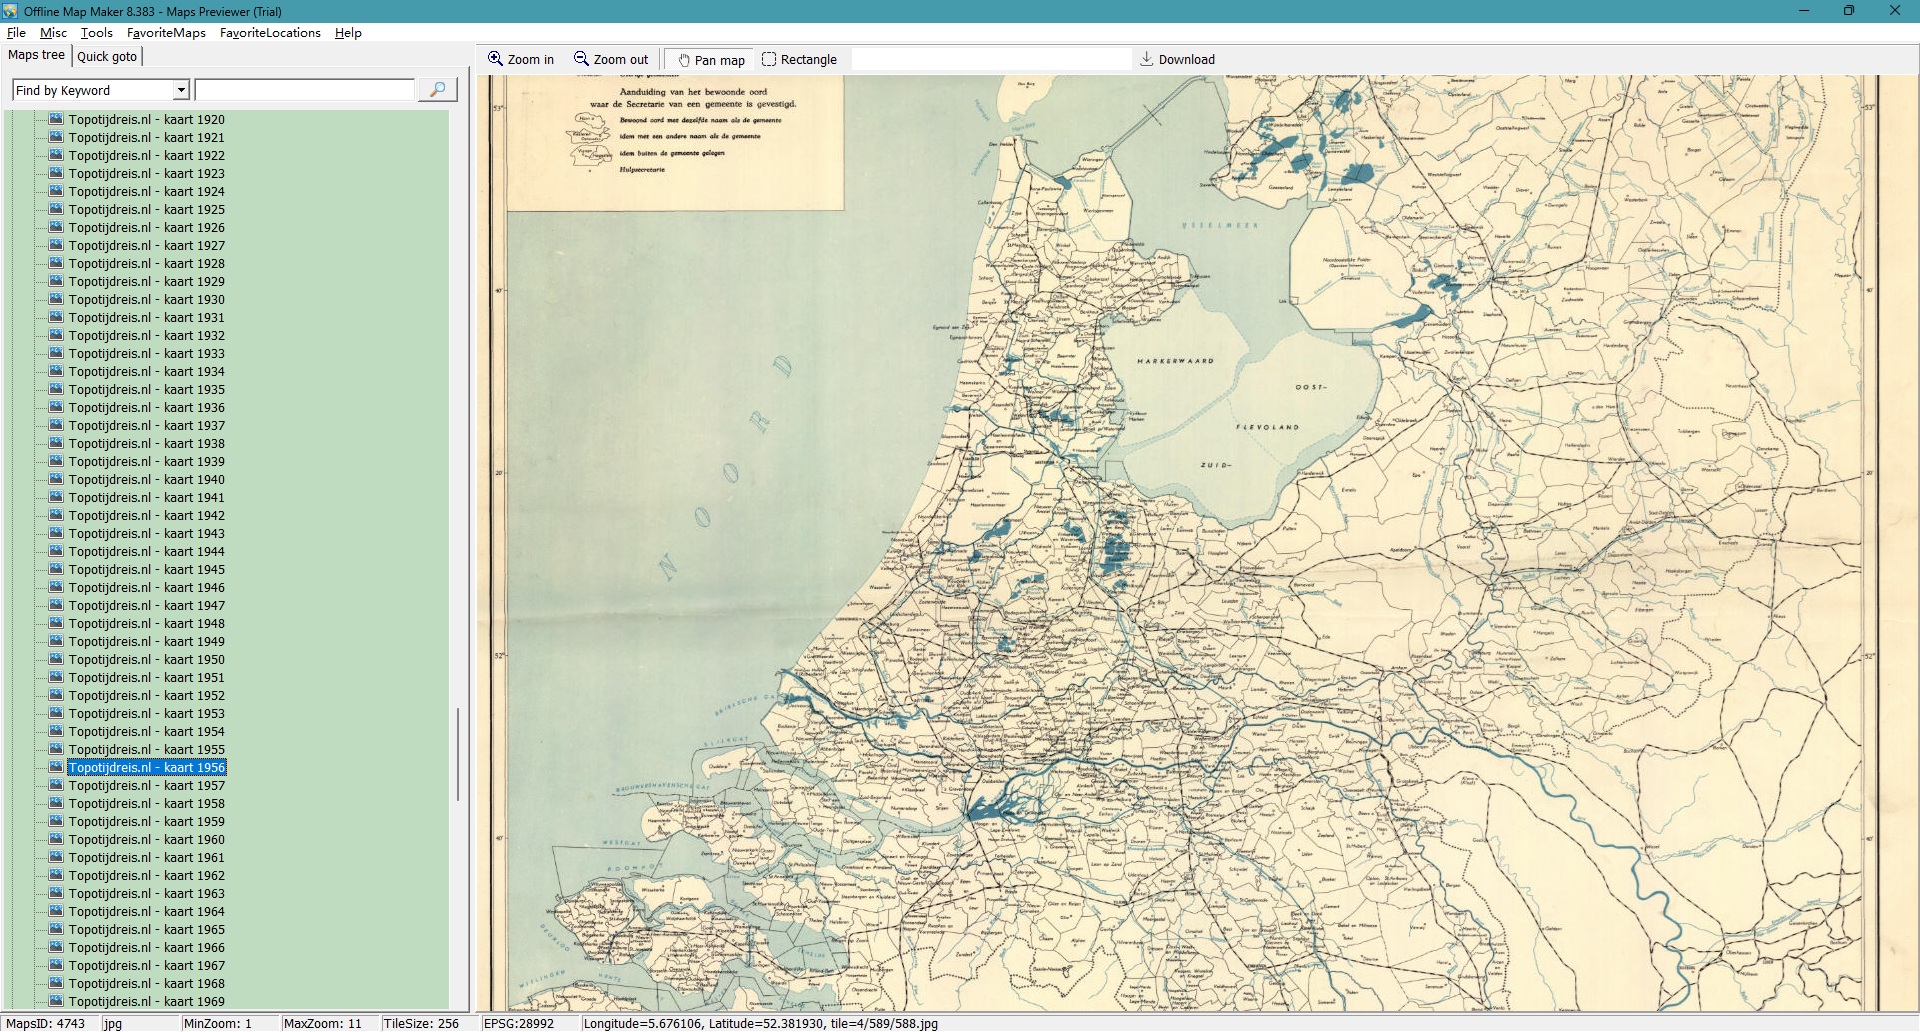Click the Zoom in magnifier icon
This screenshot has height=1032, width=1920.
(495, 59)
